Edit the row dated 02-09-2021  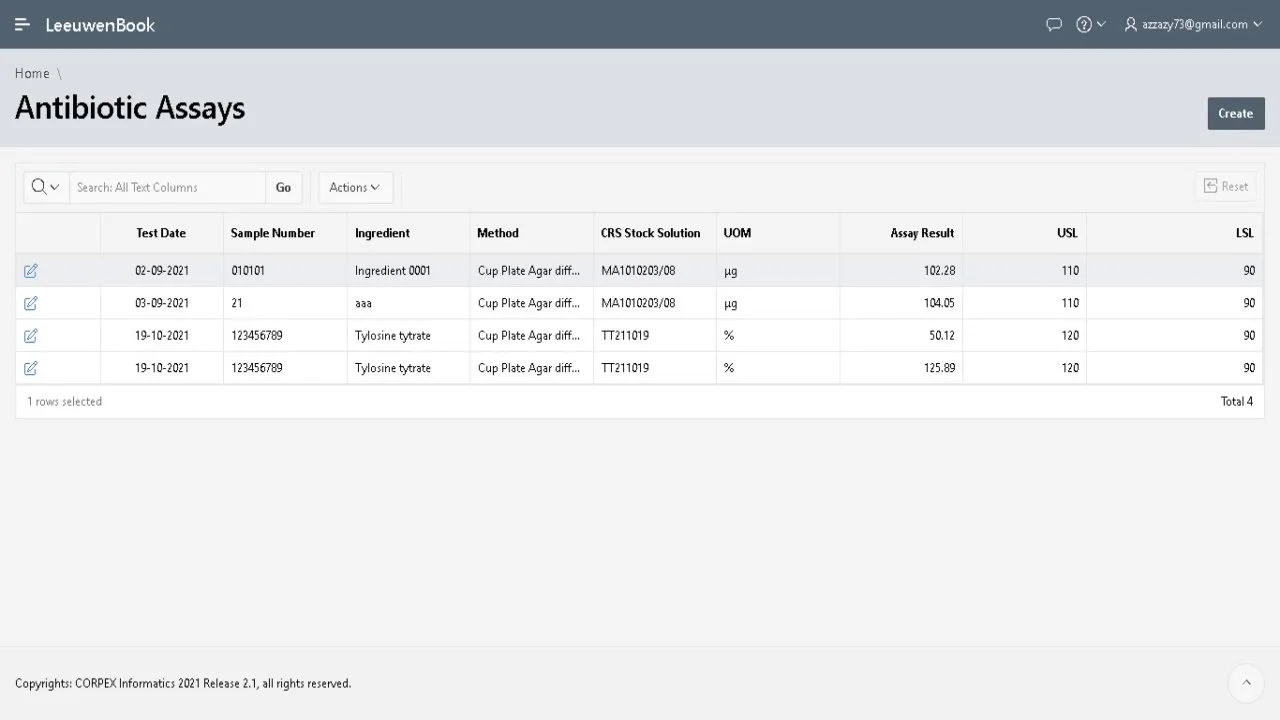pos(31,271)
